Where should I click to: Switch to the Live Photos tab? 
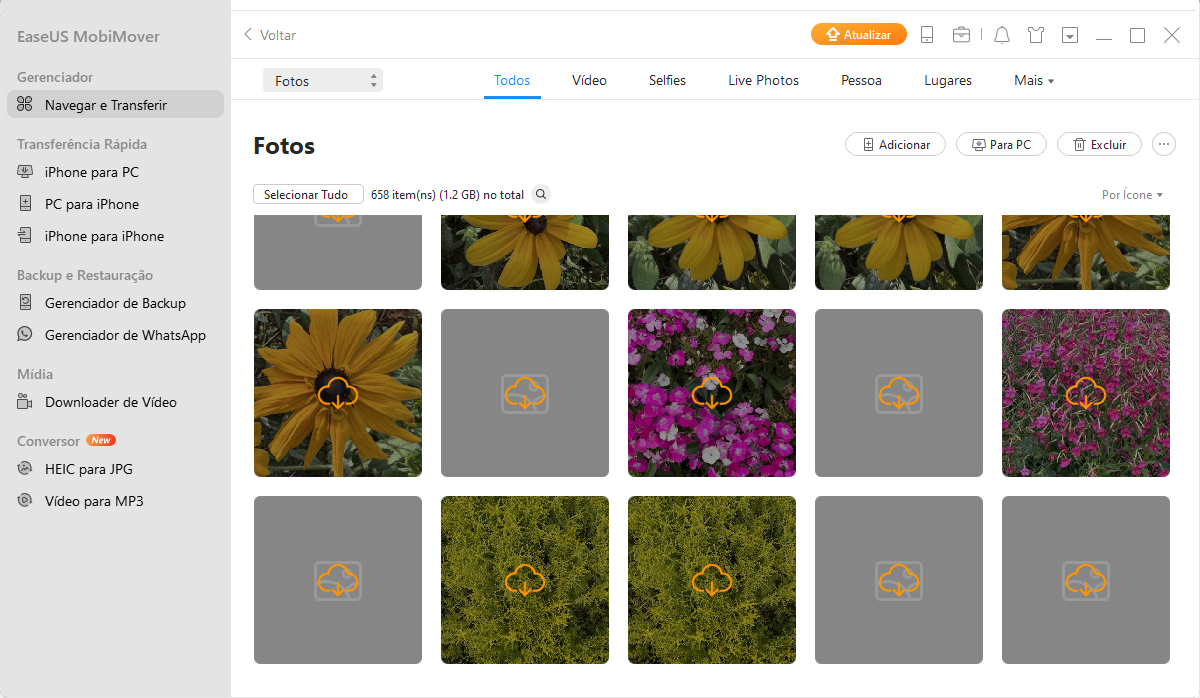tap(763, 81)
